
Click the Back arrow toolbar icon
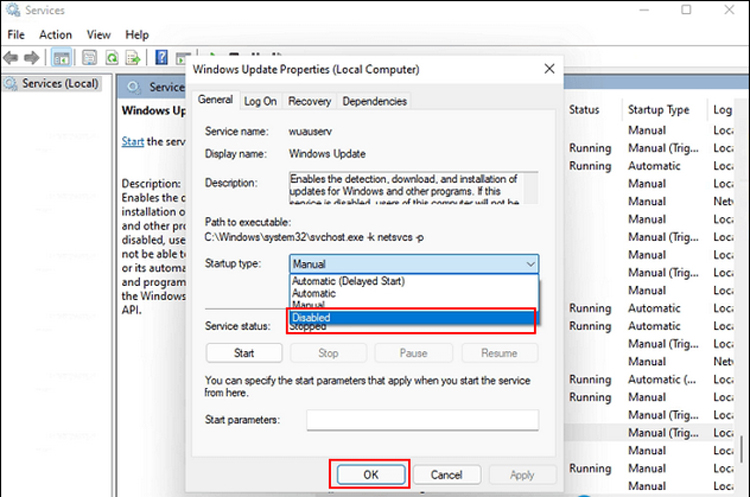tap(11, 58)
